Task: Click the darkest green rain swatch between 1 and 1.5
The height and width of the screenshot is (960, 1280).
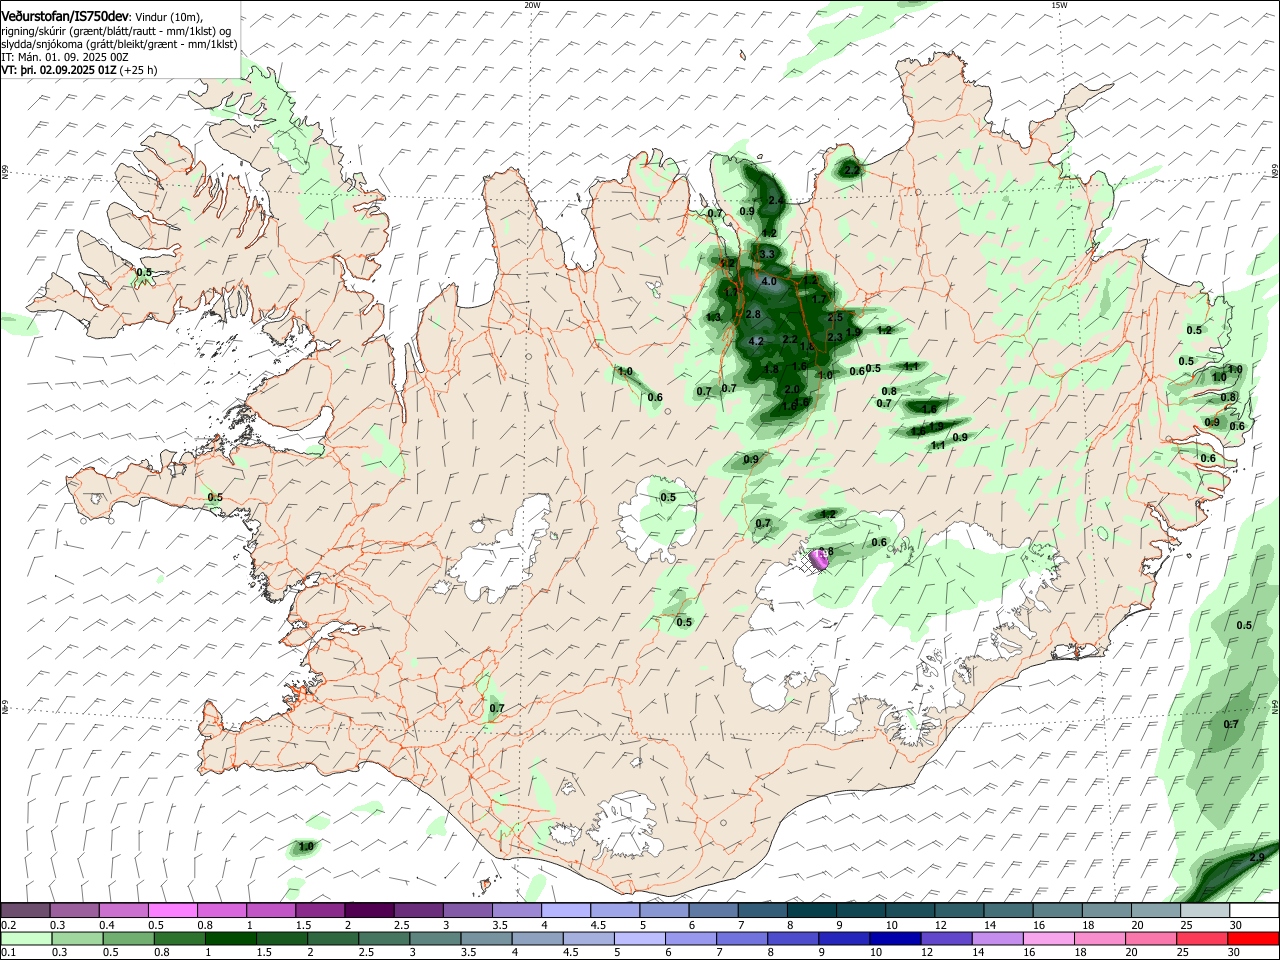Action: (230, 939)
